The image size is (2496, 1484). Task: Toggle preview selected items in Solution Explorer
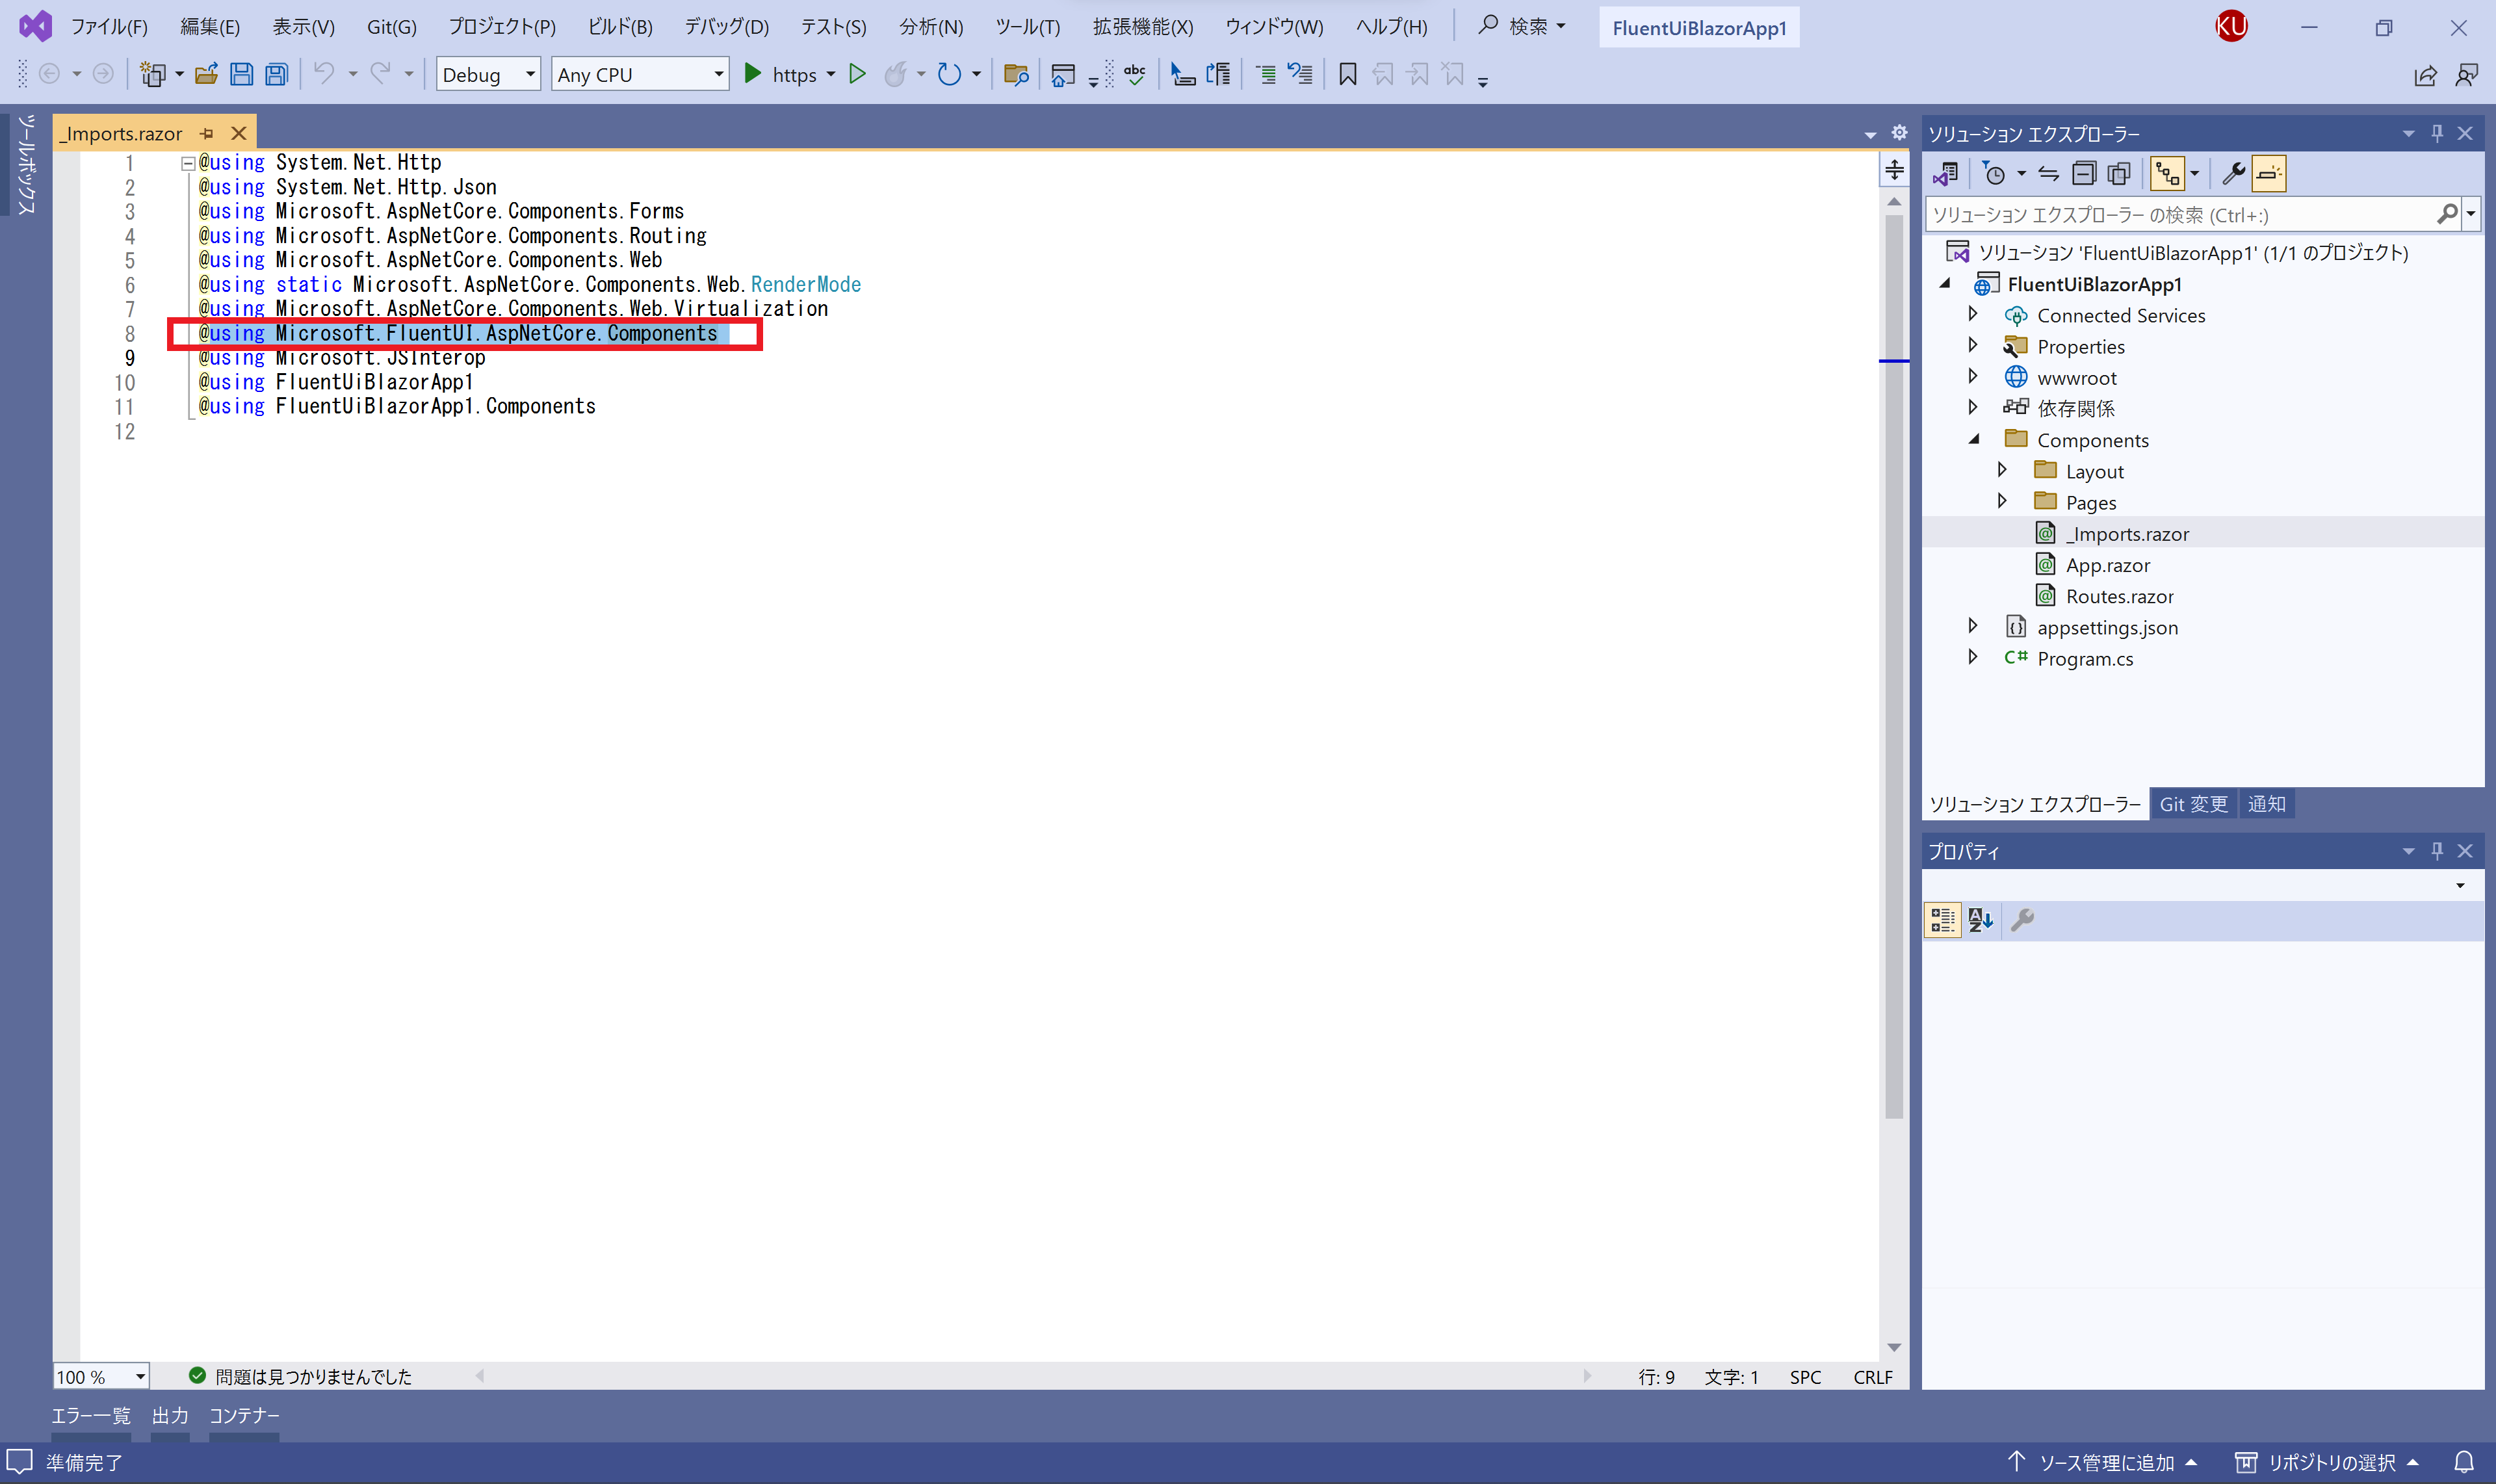coord(2268,174)
